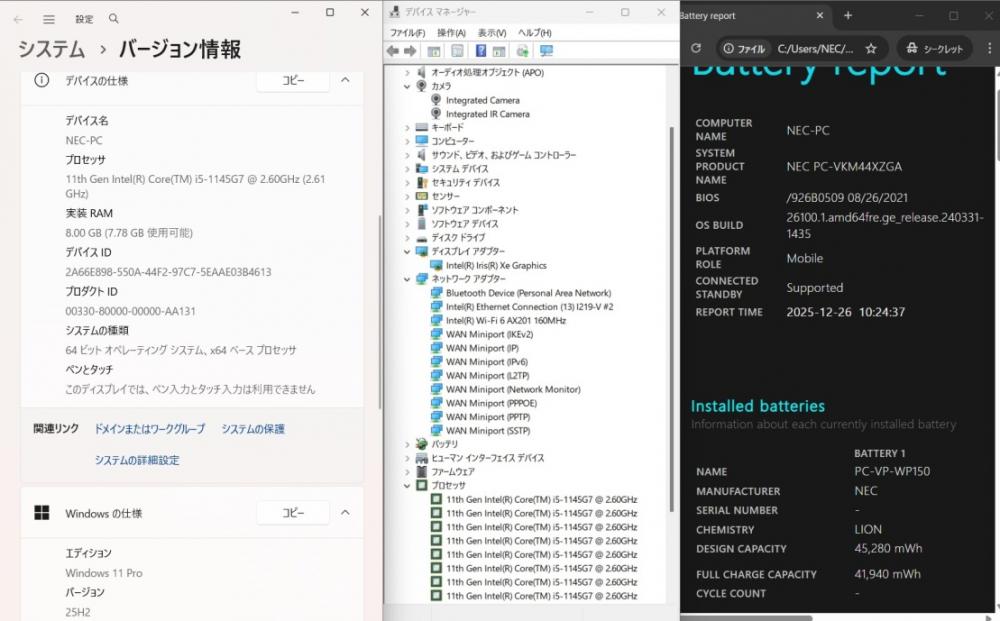The height and width of the screenshot is (621, 1000).
Task: Collapse the ネットワーク アダプター category
Action: tap(407, 279)
